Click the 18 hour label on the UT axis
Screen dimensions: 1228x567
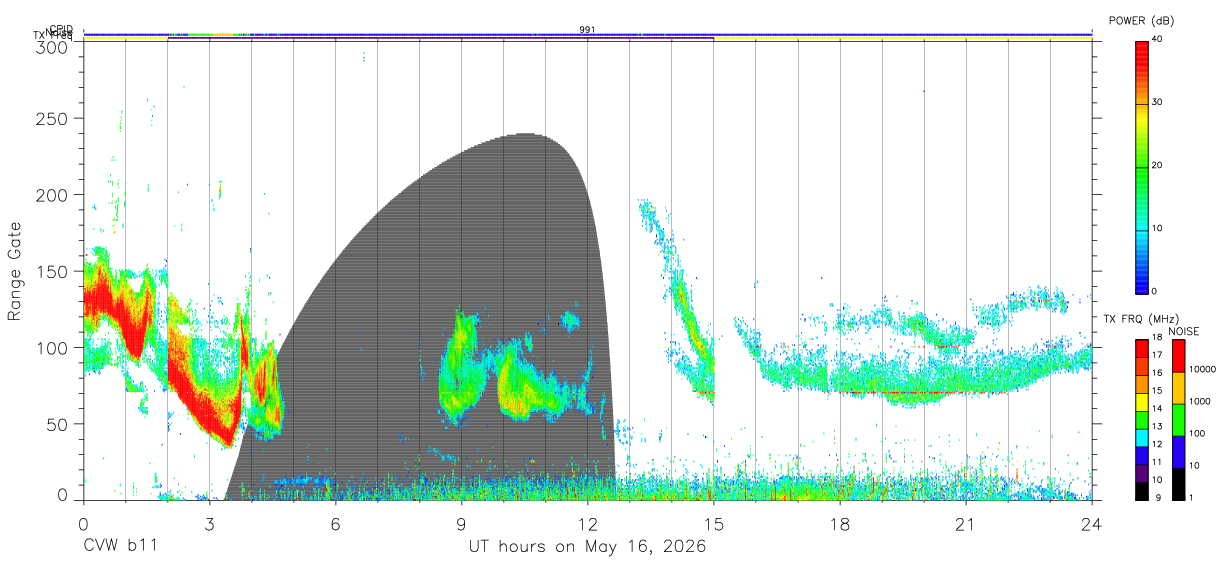840,523
